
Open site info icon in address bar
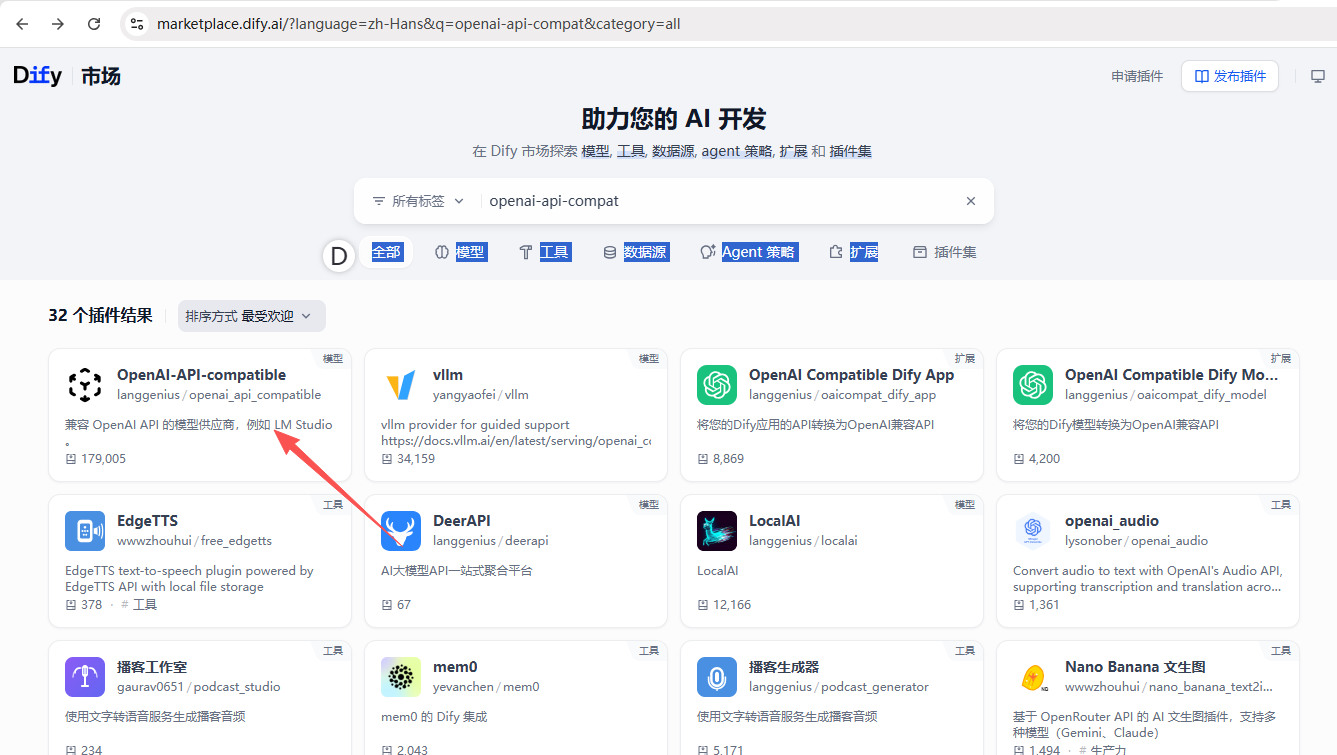pos(137,23)
